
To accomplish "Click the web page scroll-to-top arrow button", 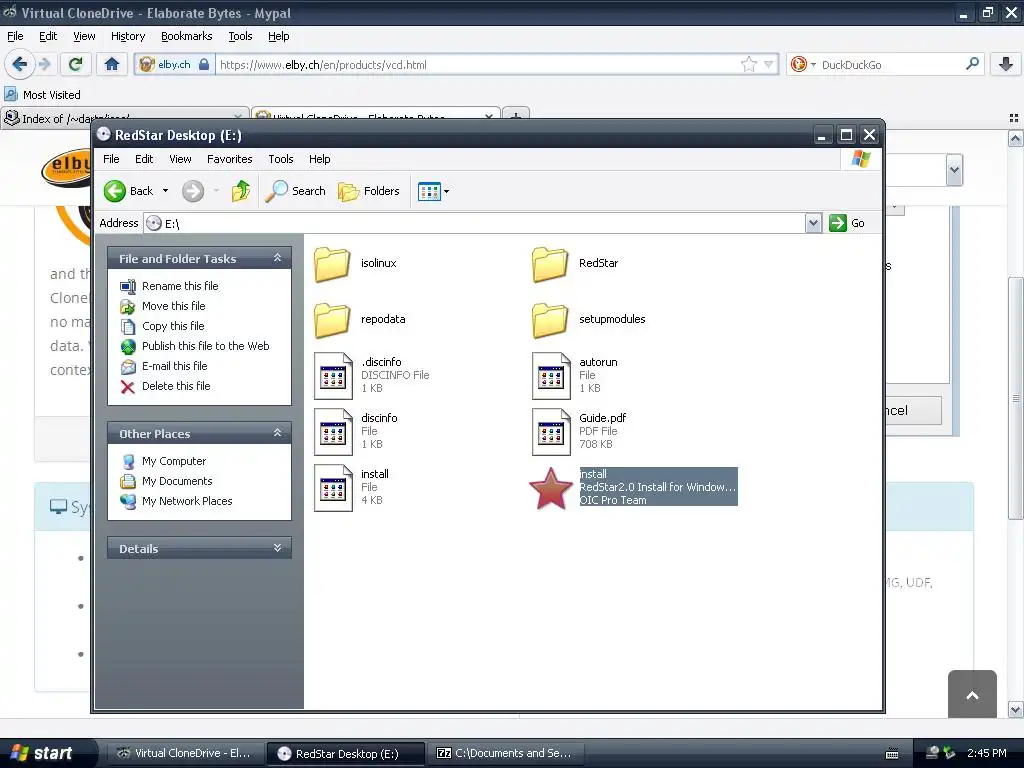I will tap(972, 694).
